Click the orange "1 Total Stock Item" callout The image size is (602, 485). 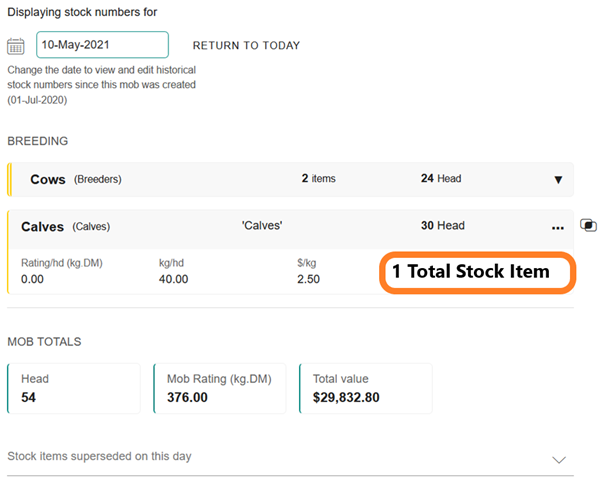coord(476,272)
